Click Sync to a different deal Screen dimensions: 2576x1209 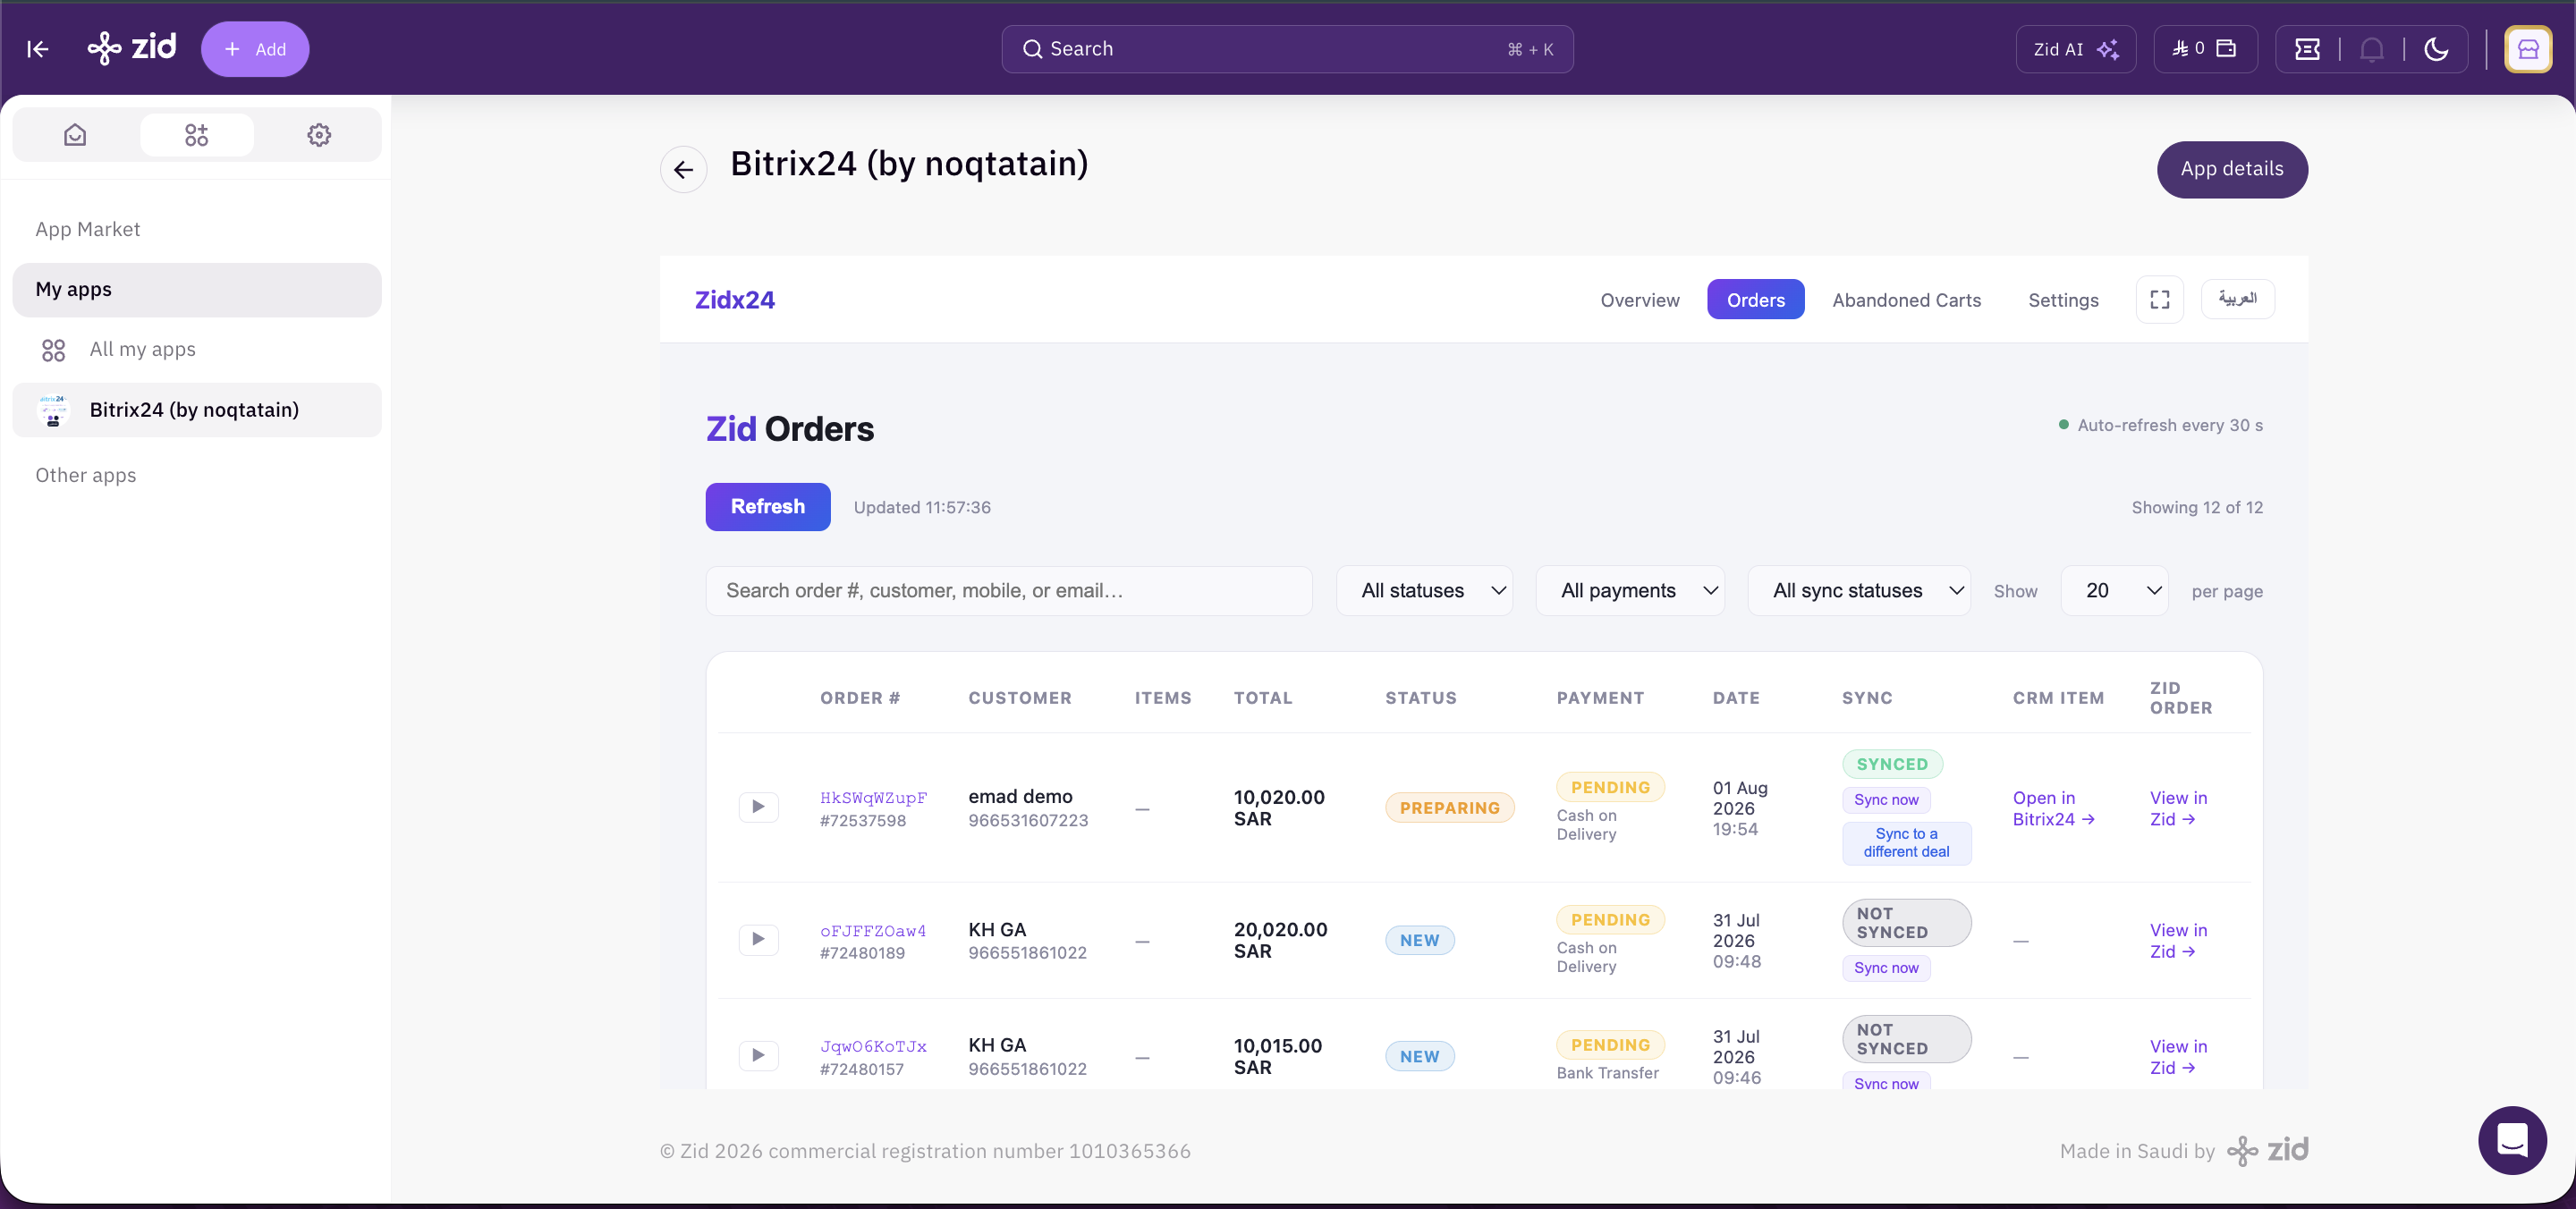1906,842
